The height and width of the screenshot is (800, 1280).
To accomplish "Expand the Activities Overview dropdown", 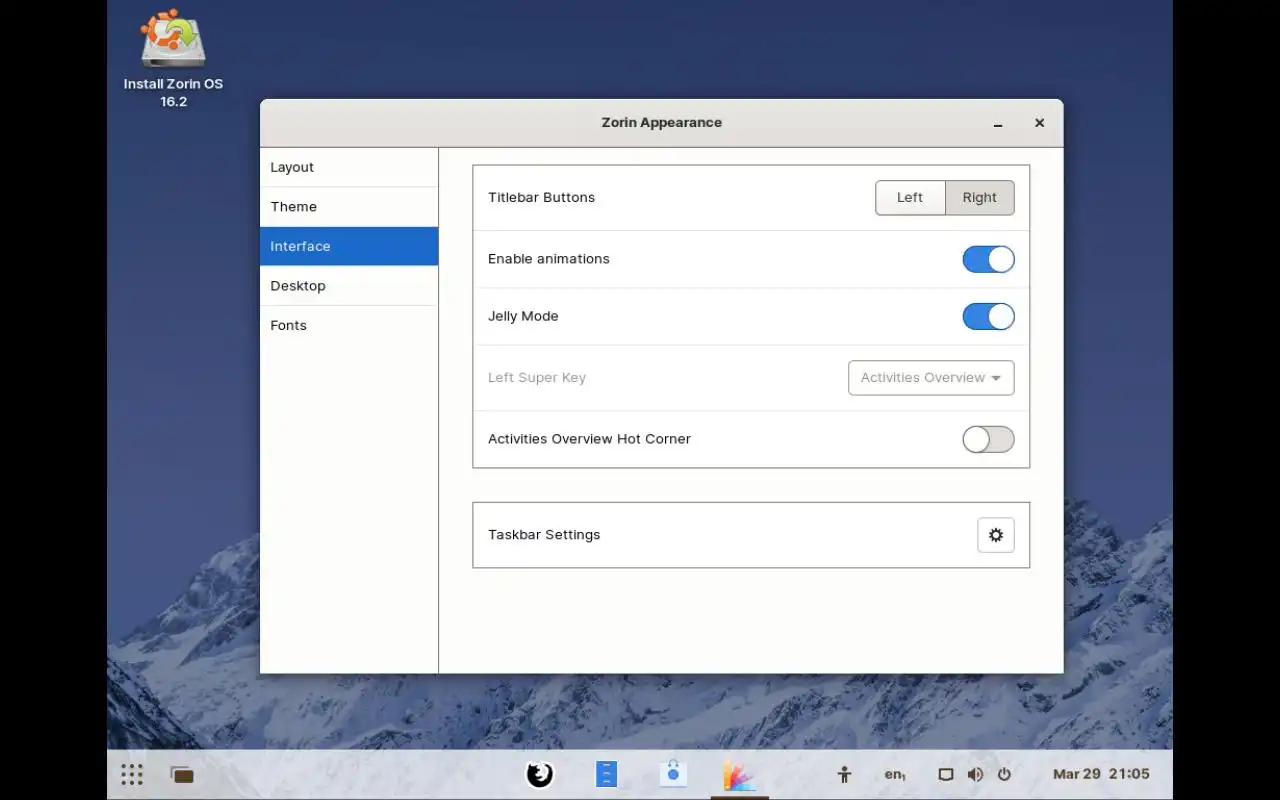I will click(x=931, y=378).
